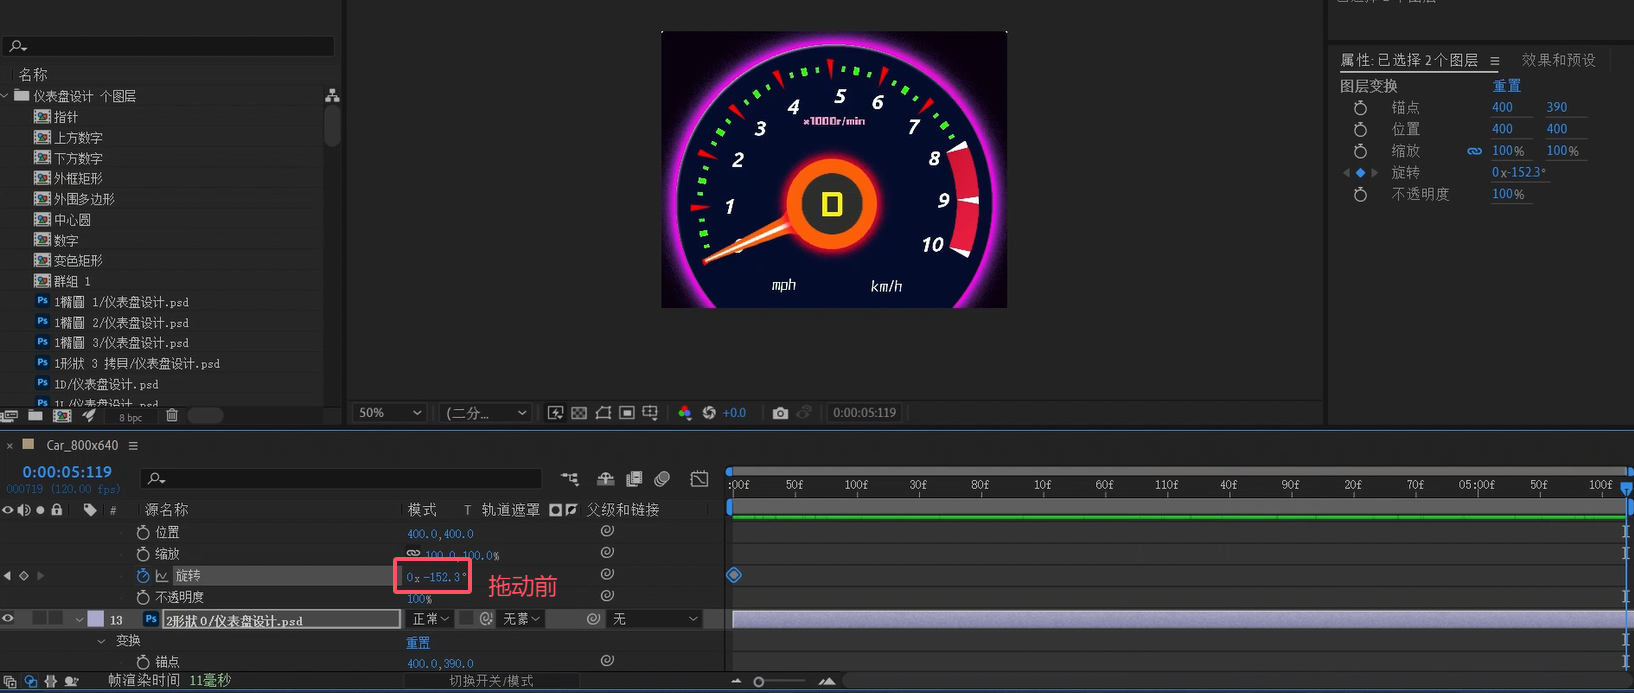Go to previous 旋转 keyframe in timeline
Viewport: 1634px width, 693px height.
click(x=8, y=576)
